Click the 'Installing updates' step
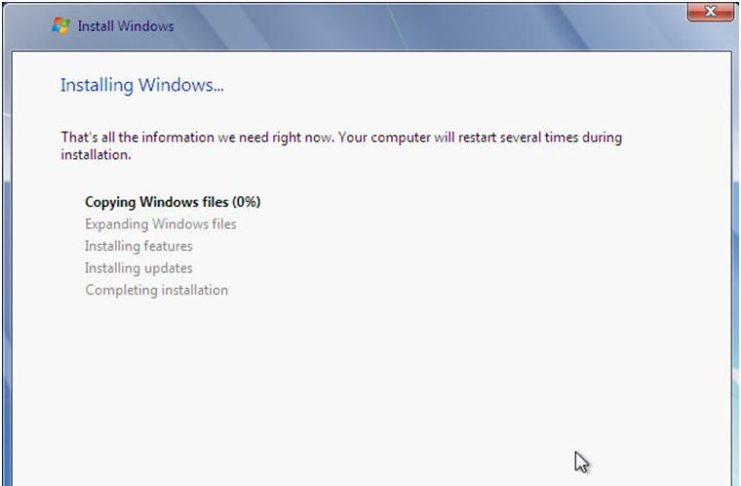Viewport: 741px width, 486px height. click(x=138, y=268)
